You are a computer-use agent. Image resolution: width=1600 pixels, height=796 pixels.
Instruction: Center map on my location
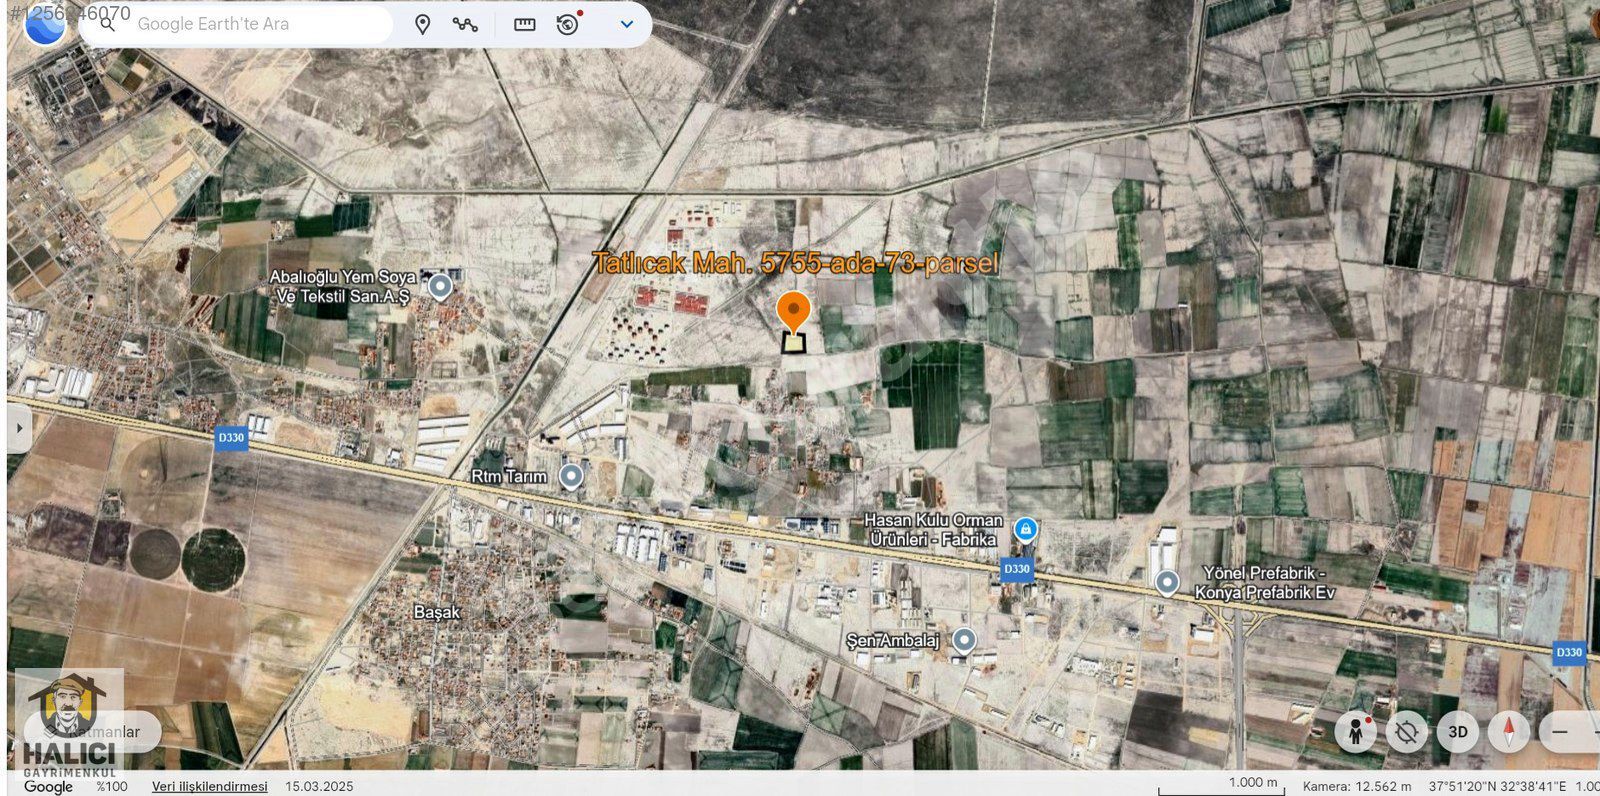click(x=1406, y=732)
